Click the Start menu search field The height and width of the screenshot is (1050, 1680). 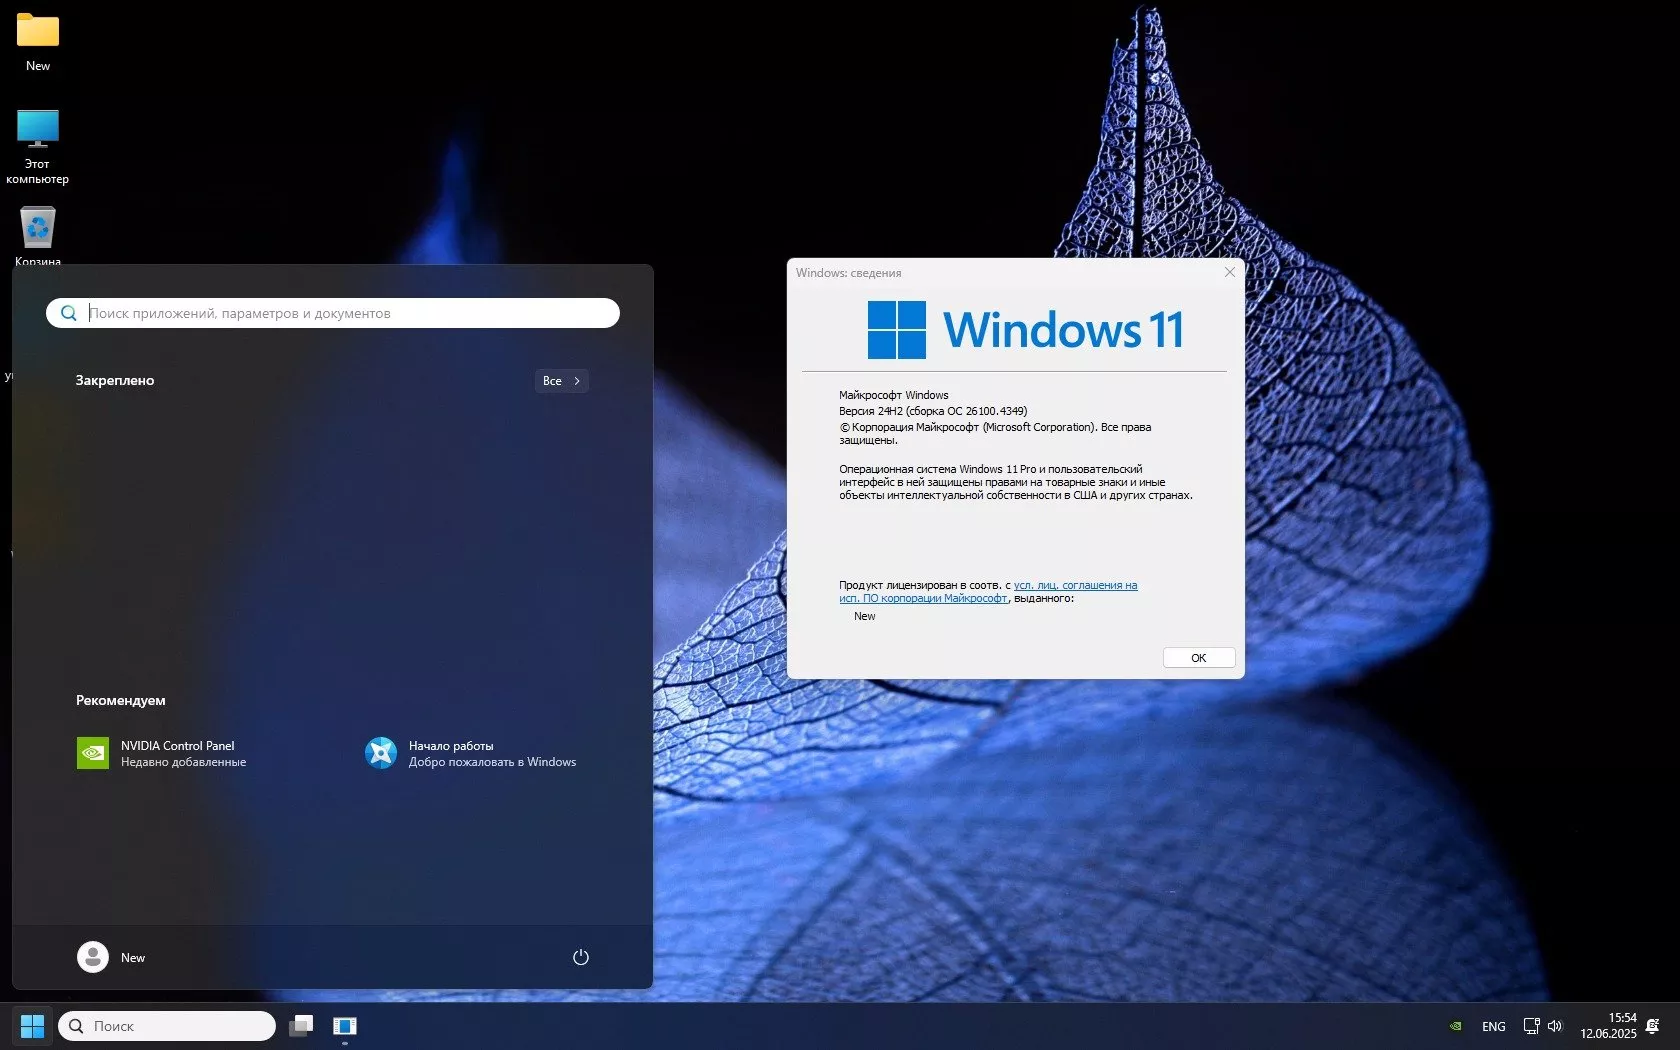pos(332,313)
